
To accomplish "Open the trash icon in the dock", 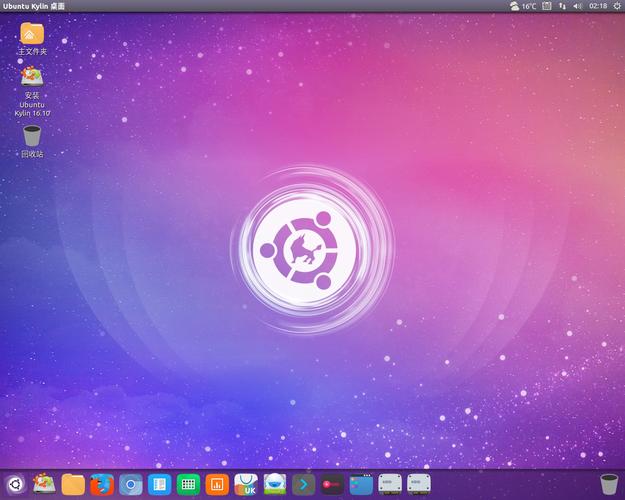I will 609,484.
